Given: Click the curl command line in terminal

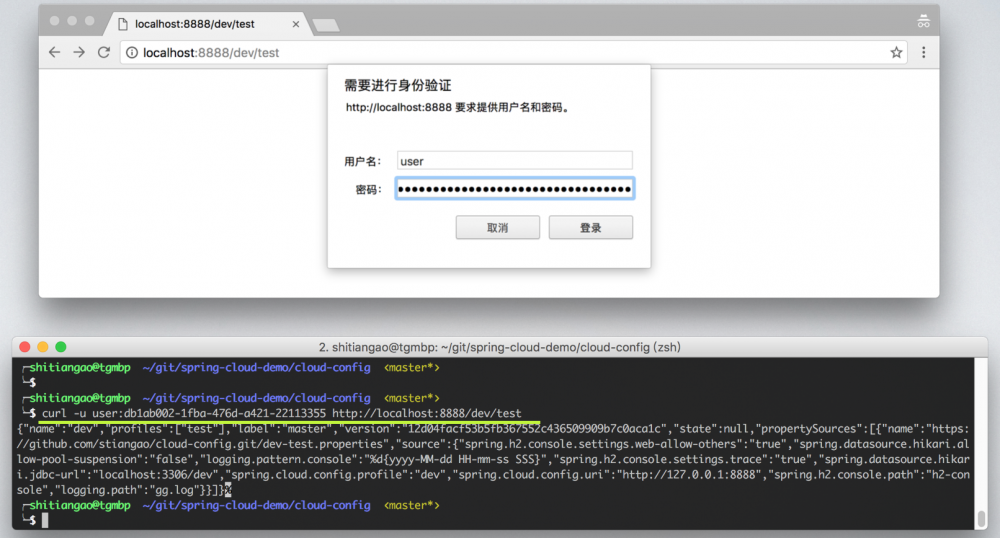Looking at the screenshot, I should tap(281, 413).
